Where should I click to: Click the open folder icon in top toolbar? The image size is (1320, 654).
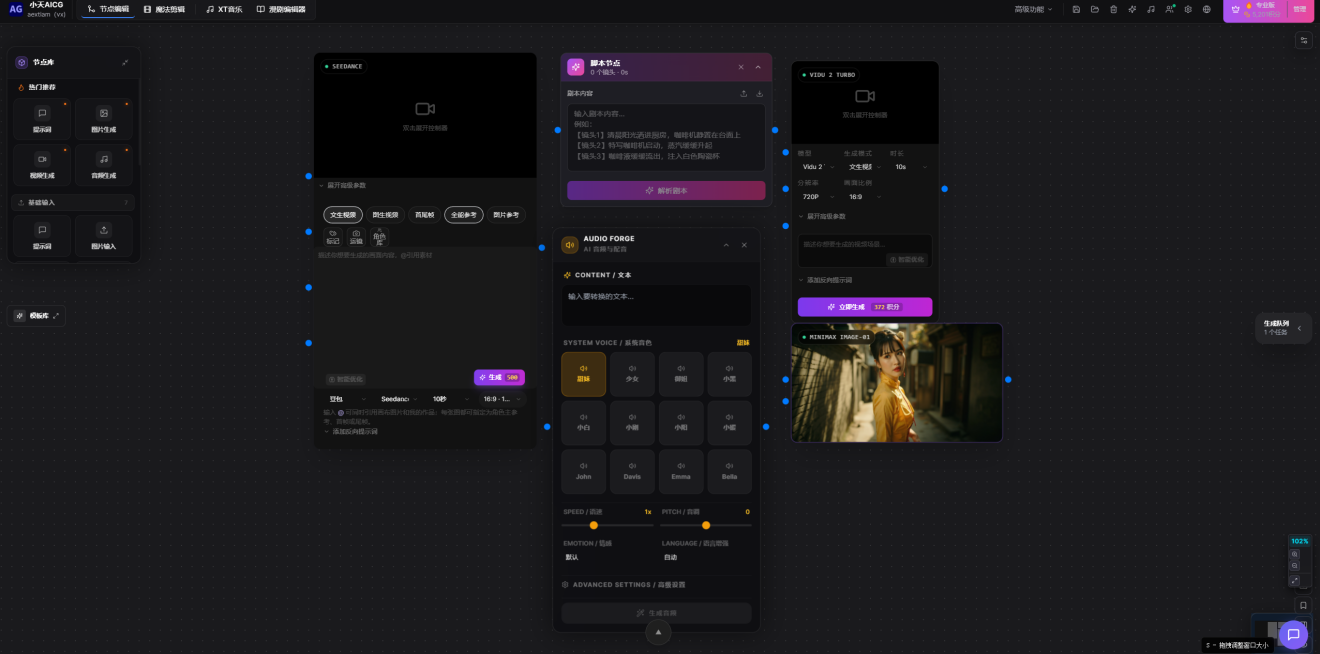pos(1095,9)
